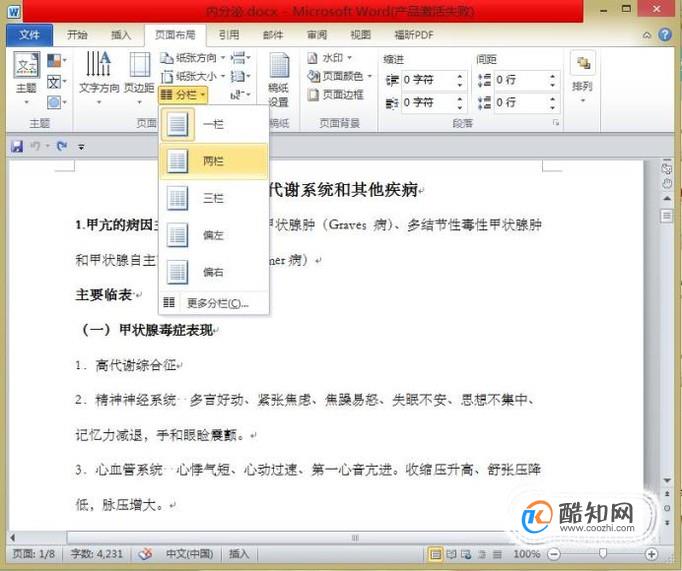Open paper orientation (纸张方向) dropdown
The width and height of the screenshot is (682, 571).
click(x=193, y=57)
